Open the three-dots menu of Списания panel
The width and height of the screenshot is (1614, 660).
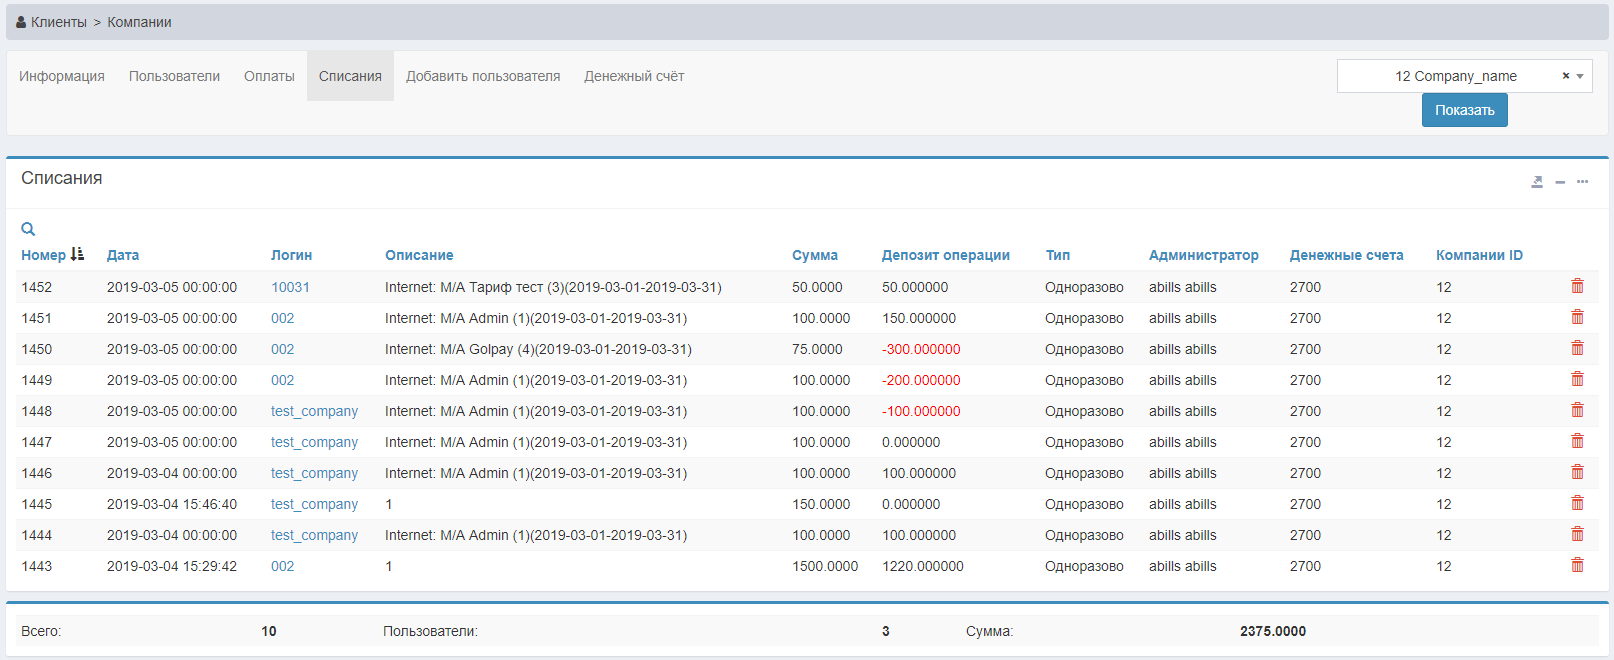(x=1583, y=182)
